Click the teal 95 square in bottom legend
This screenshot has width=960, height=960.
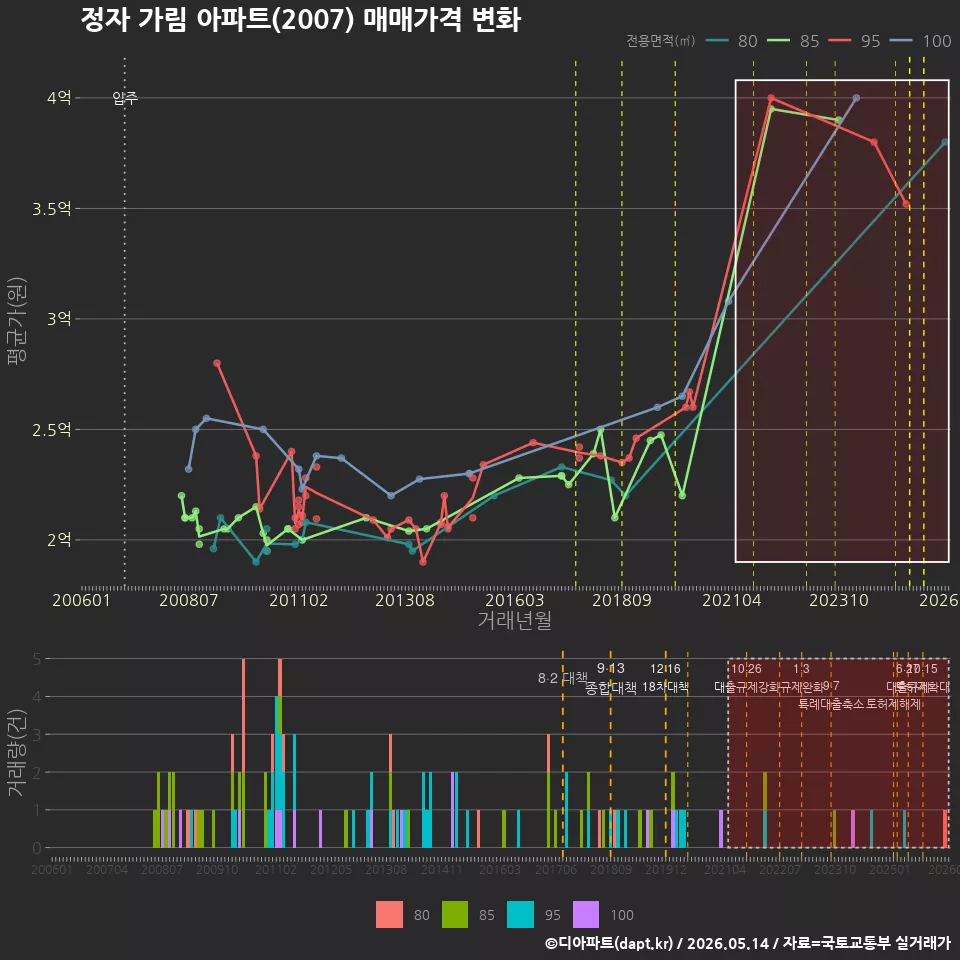[x=520, y=915]
